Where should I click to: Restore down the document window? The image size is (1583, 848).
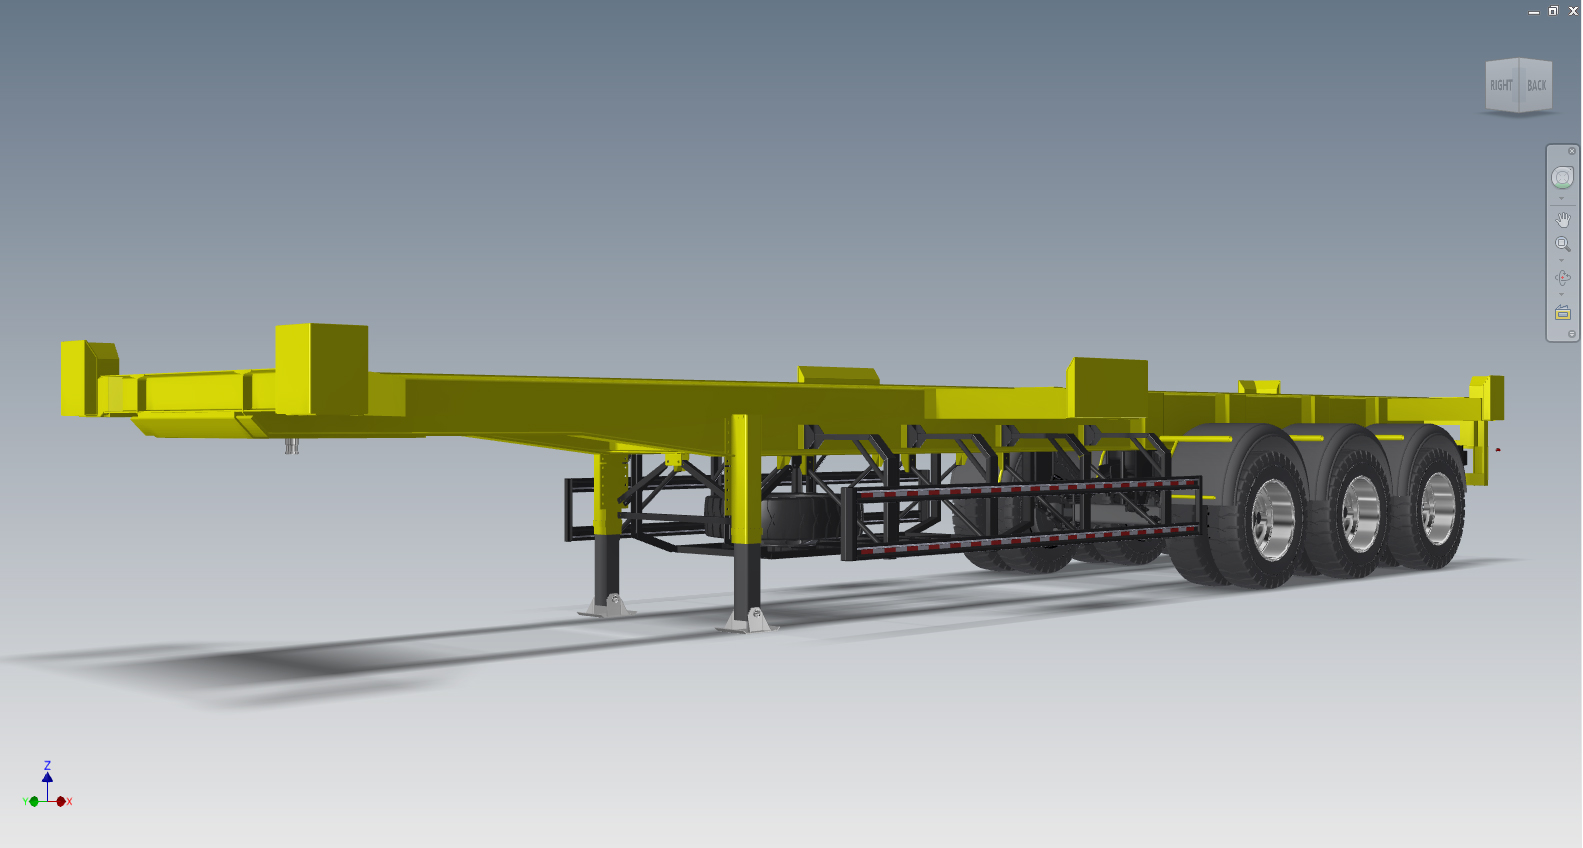[1553, 11]
